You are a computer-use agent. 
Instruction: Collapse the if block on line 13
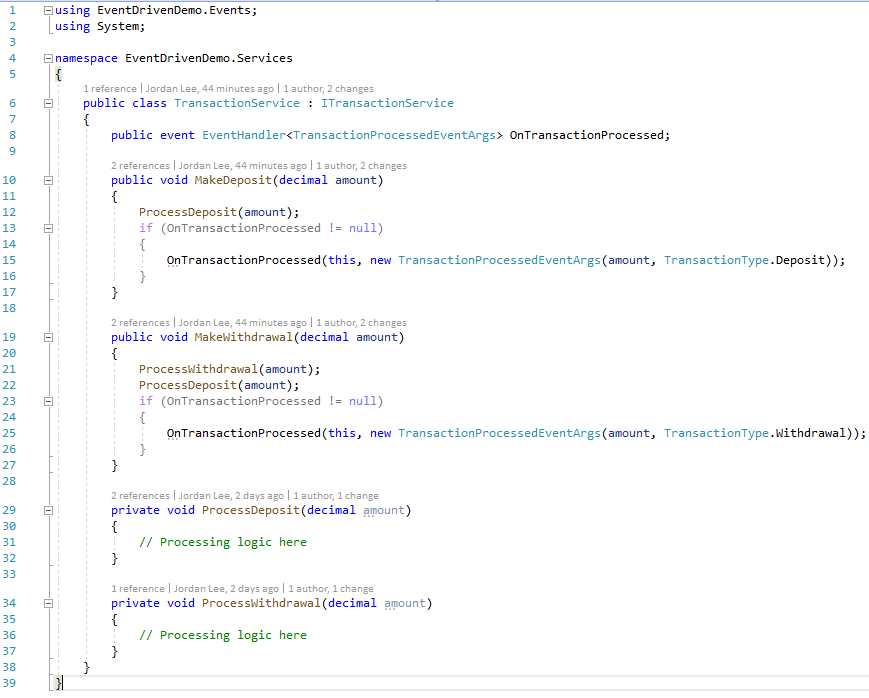point(48,228)
